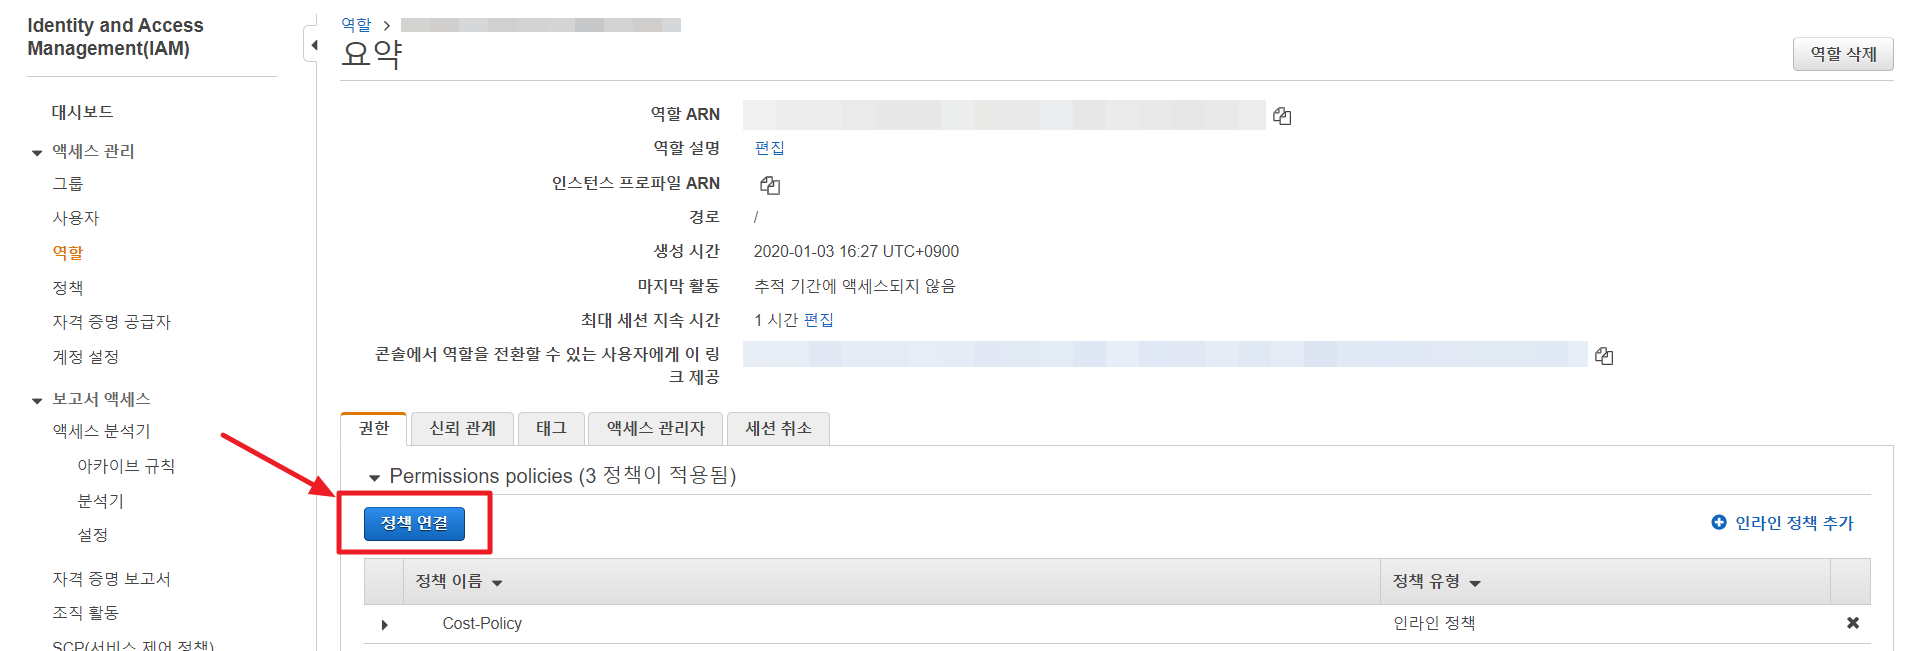This screenshot has width=1912, height=651.
Task: Switch to the 신뢰 관계 tab
Action: pyautogui.click(x=462, y=428)
